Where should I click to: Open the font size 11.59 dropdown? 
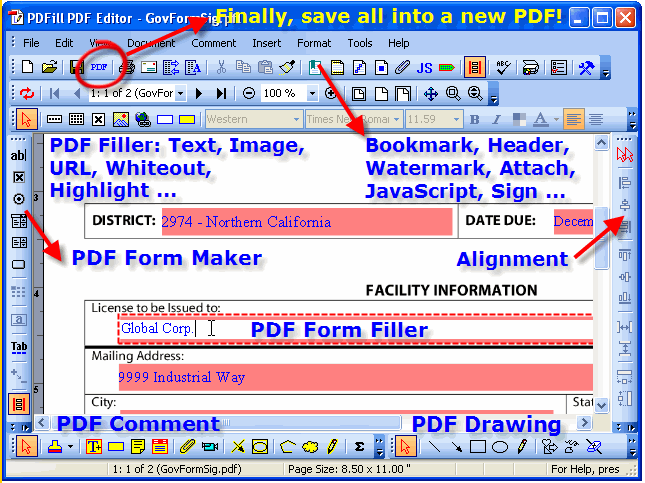pos(456,120)
